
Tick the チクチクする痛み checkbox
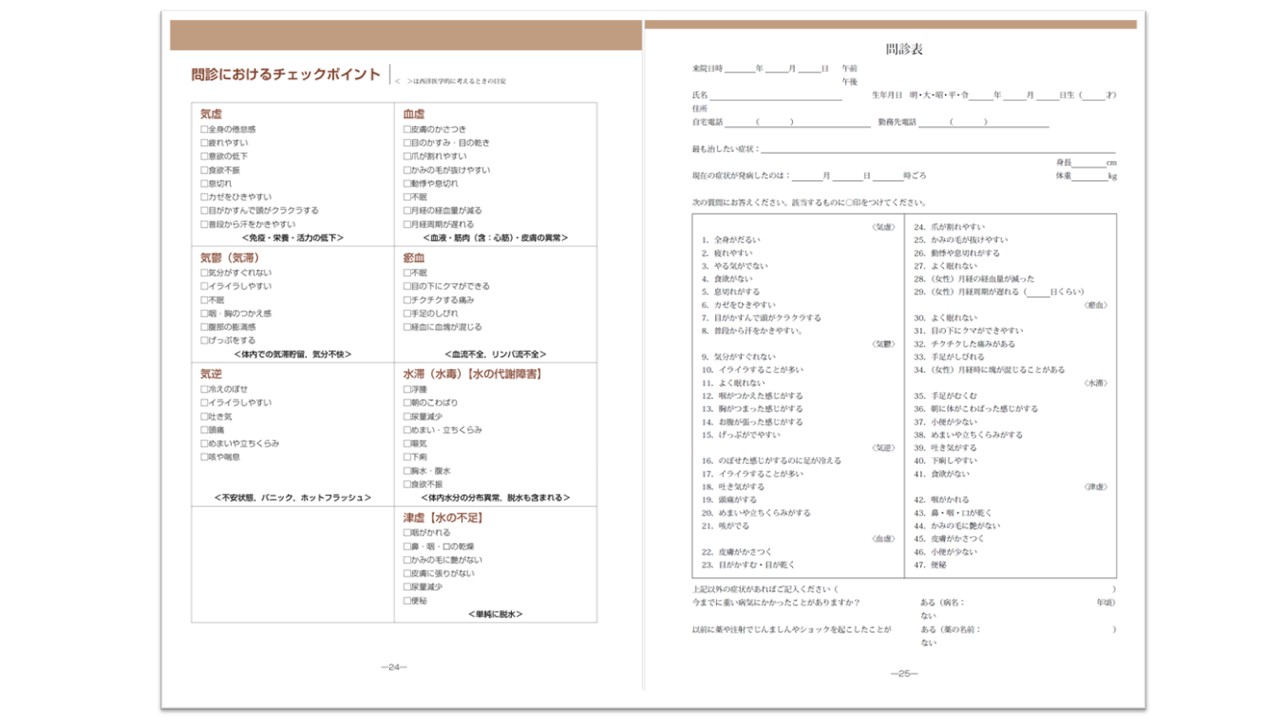406,300
